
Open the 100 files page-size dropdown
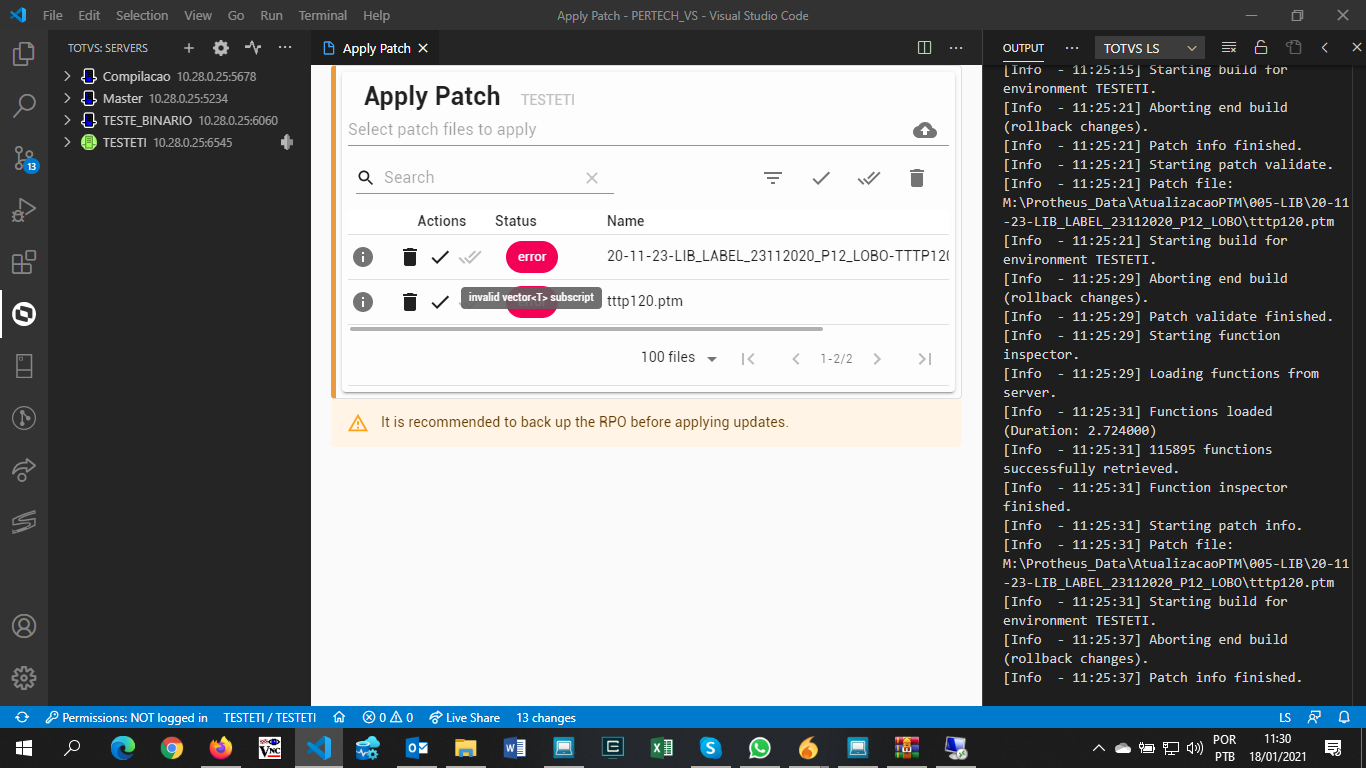pyautogui.click(x=680, y=358)
